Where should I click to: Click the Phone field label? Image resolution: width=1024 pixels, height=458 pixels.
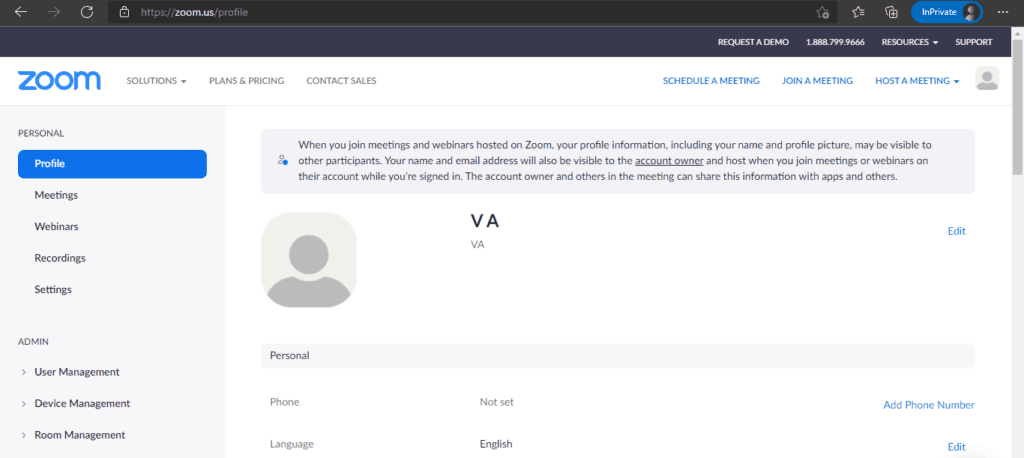point(284,402)
